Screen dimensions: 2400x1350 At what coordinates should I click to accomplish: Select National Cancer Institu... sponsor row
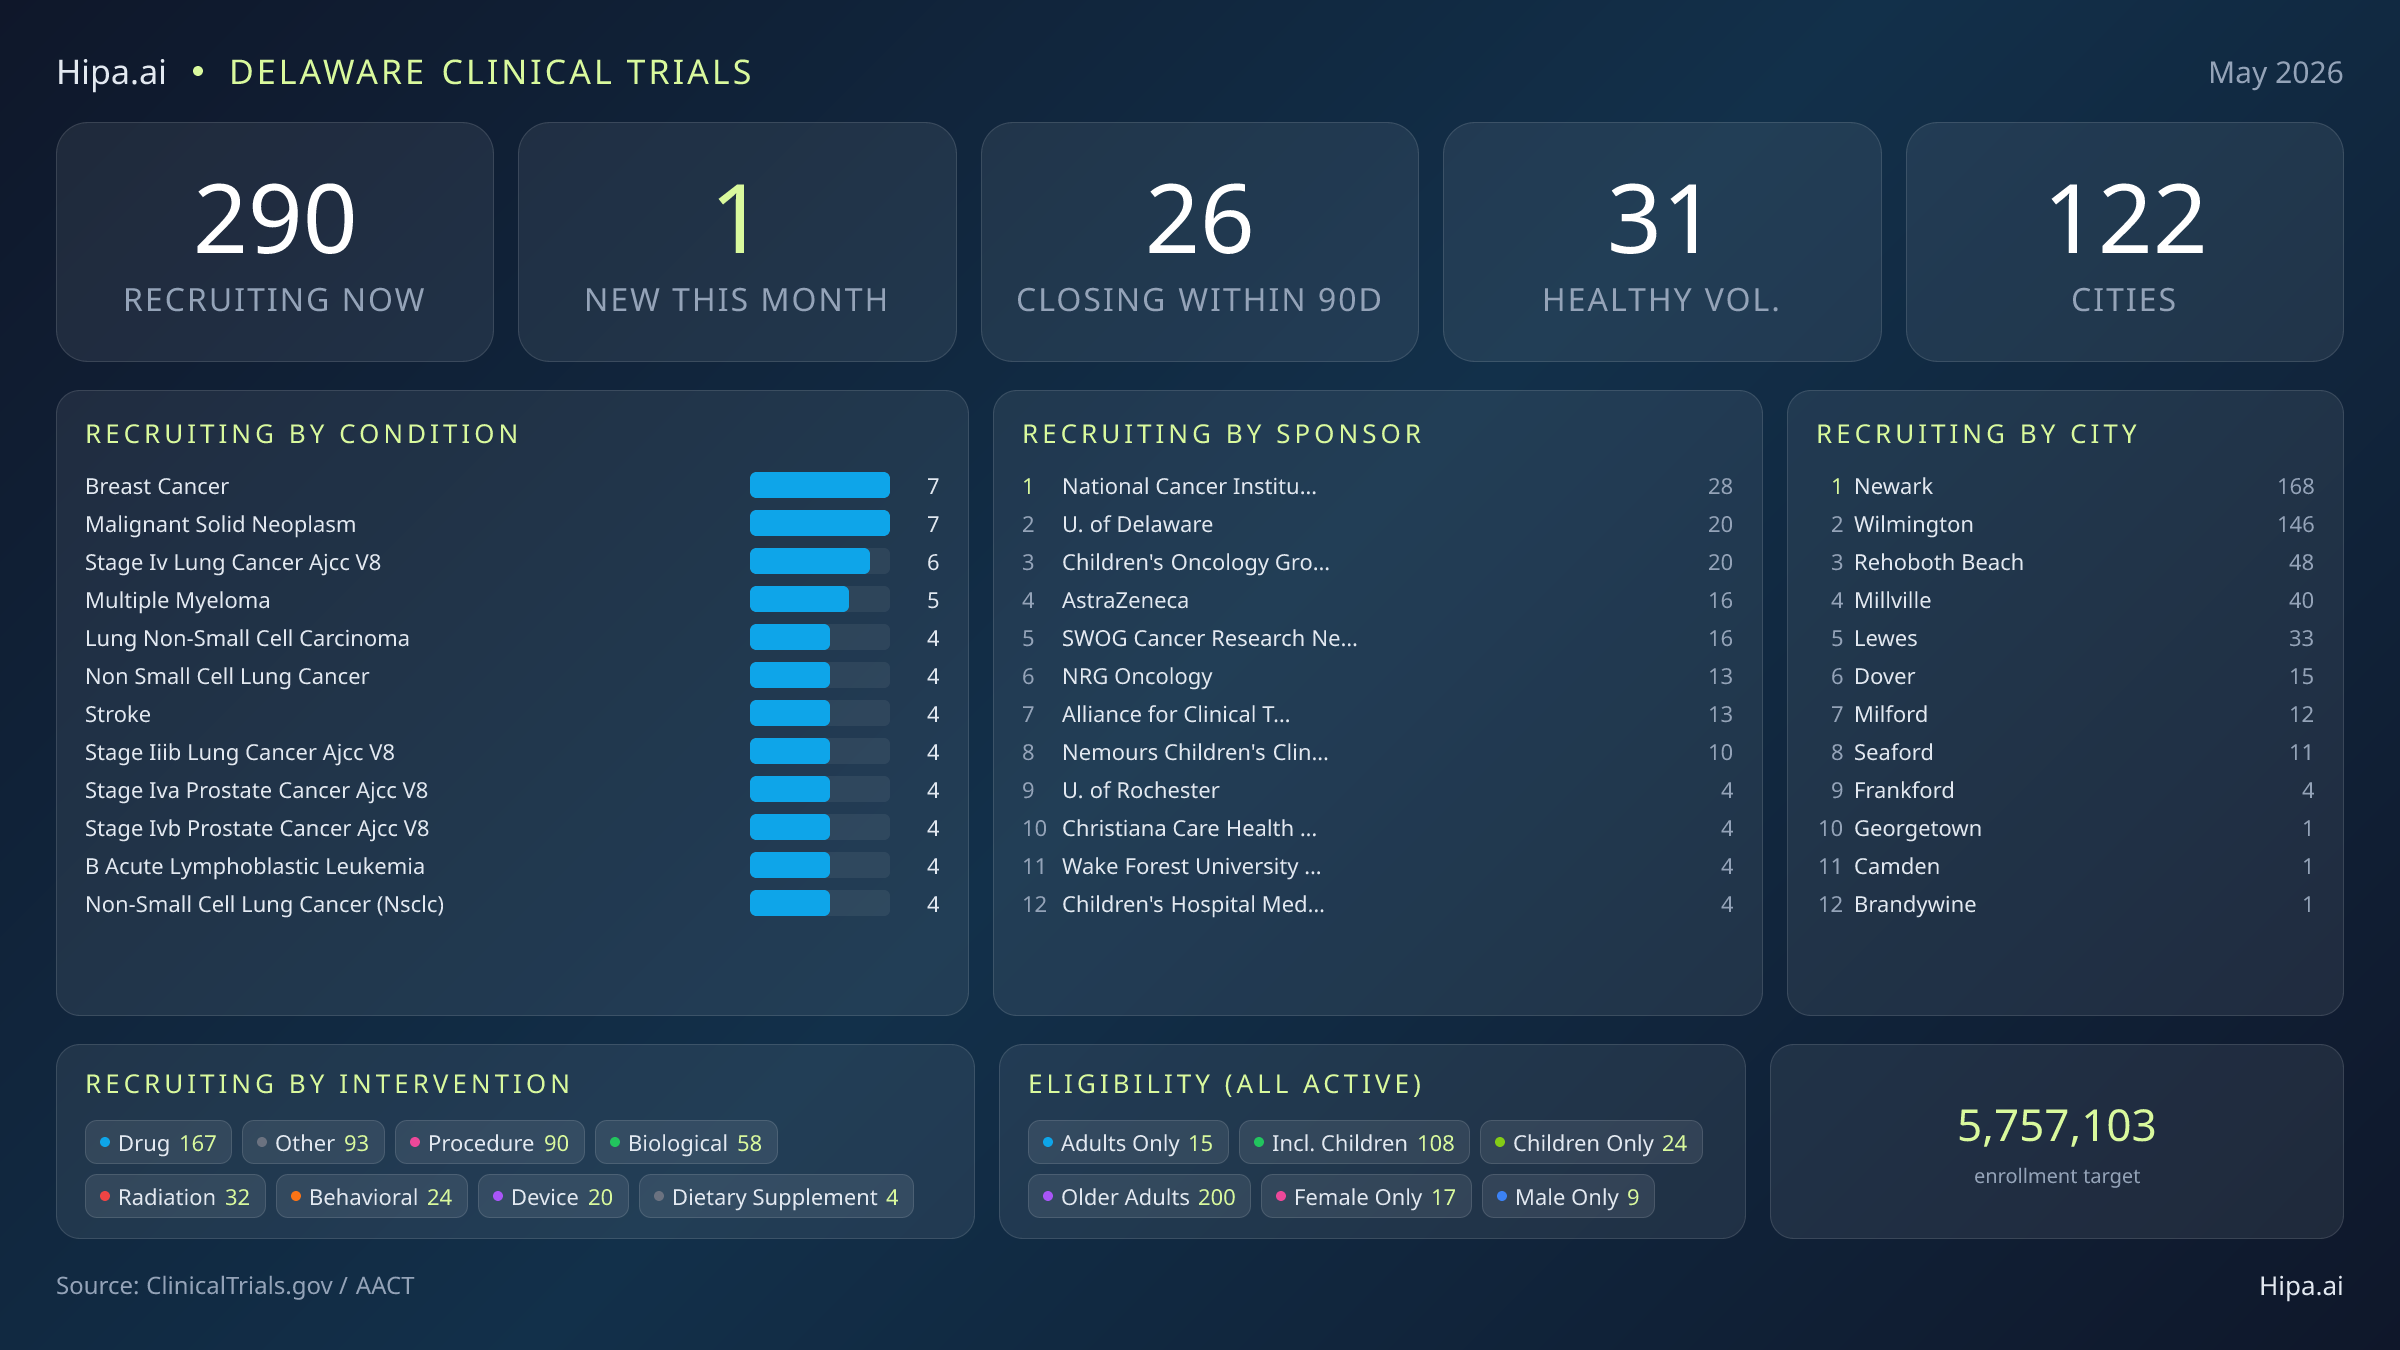pyautogui.click(x=1377, y=486)
